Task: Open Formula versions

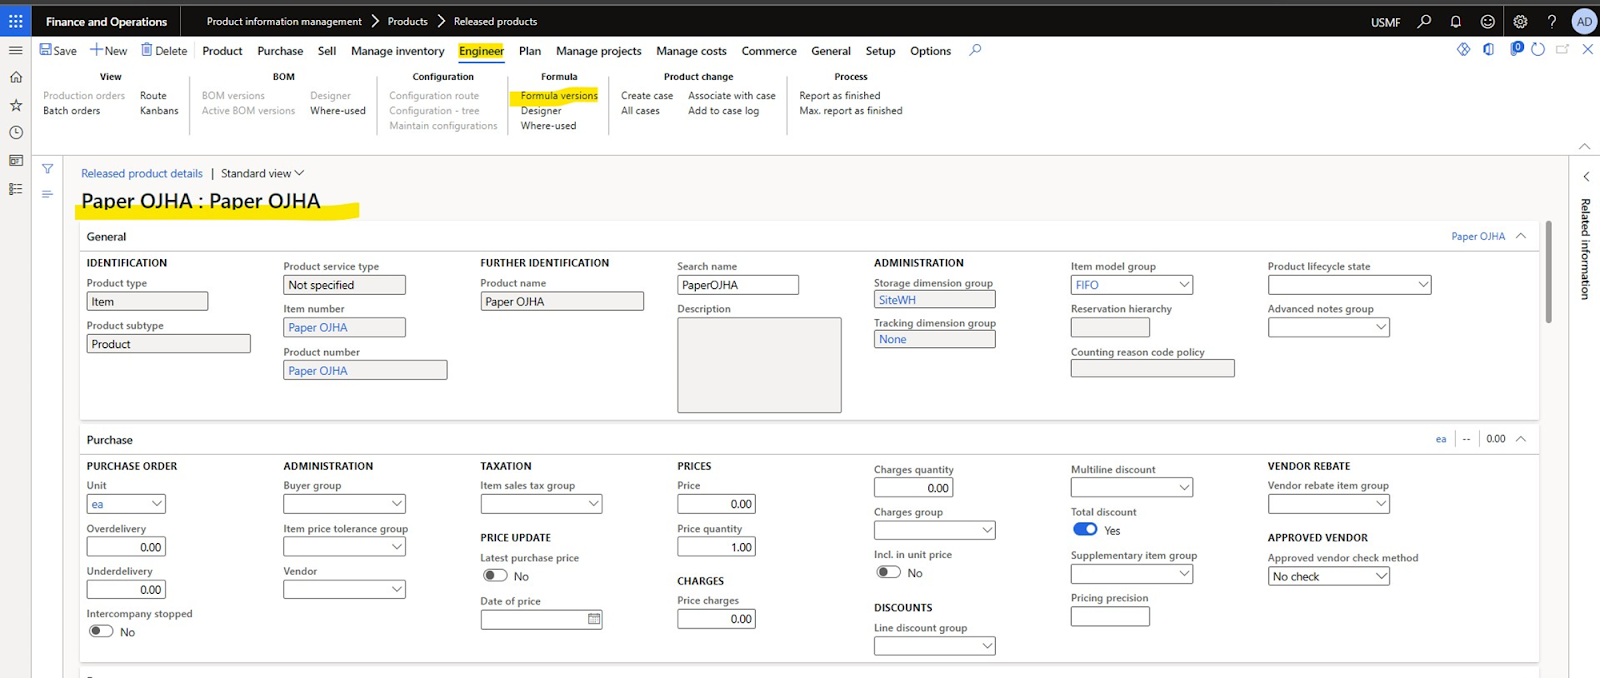Action: [x=559, y=96]
